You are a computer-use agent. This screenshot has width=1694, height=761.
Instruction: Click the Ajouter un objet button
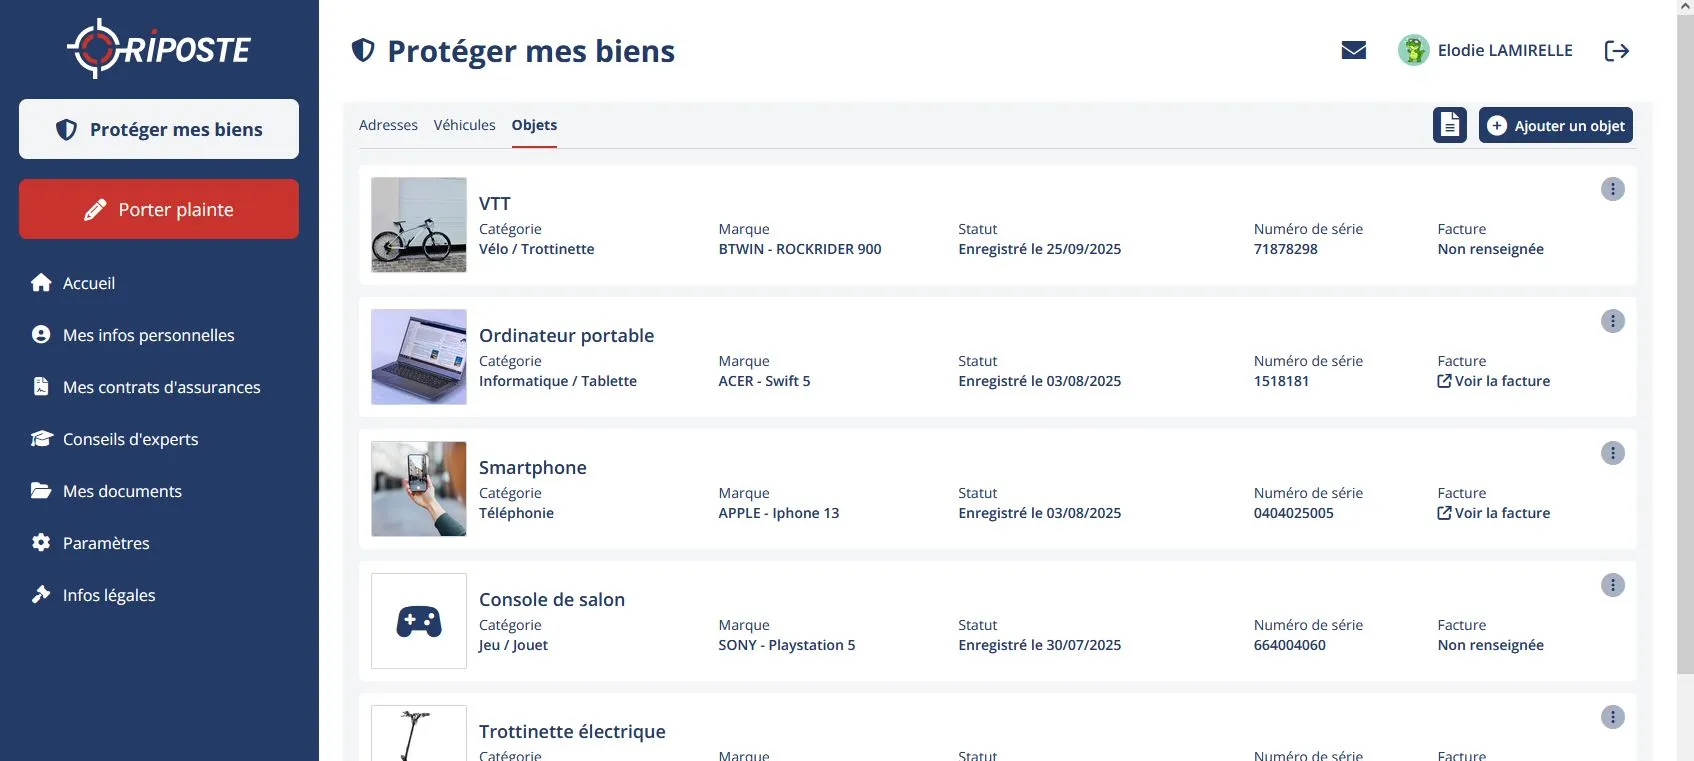click(1555, 125)
